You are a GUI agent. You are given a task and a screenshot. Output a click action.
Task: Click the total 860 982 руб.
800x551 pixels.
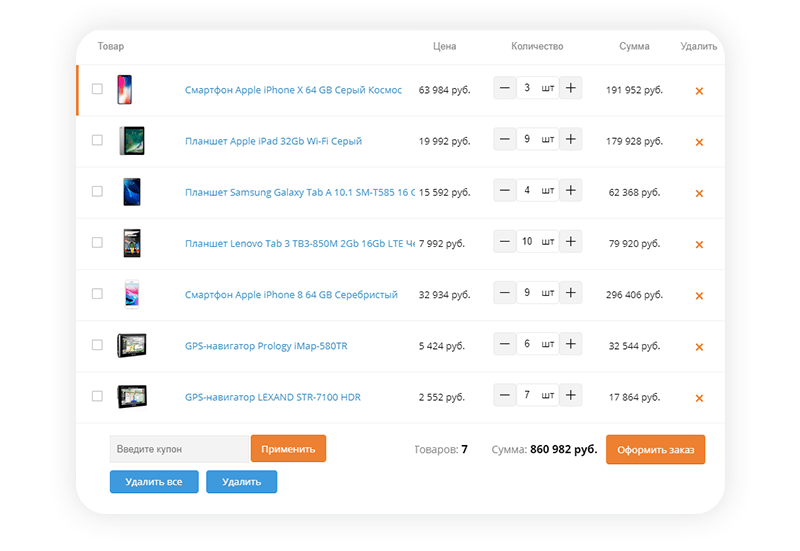coord(563,449)
